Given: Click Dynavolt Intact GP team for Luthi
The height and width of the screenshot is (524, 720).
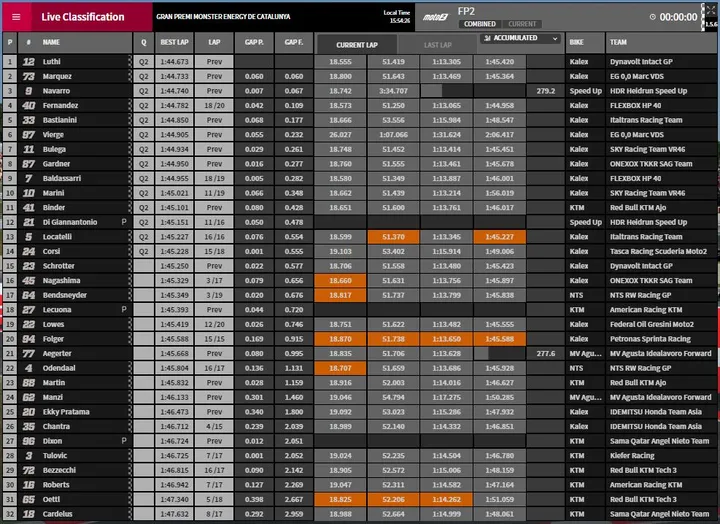Looking at the screenshot, I should (x=641, y=62).
